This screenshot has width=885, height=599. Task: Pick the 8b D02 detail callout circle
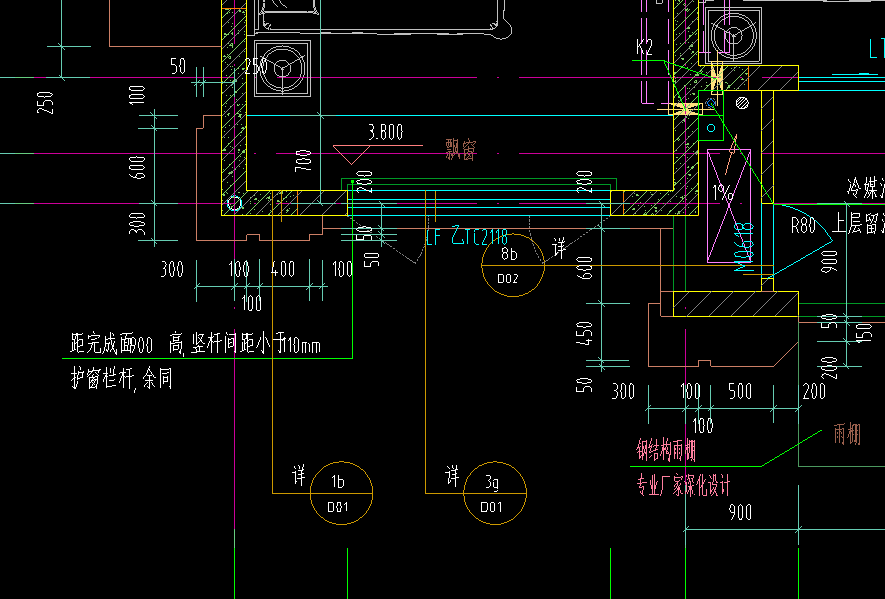pos(512,265)
